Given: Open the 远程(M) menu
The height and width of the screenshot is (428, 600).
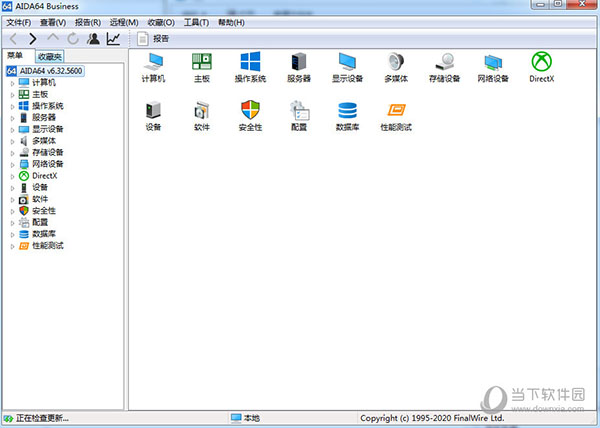Looking at the screenshot, I should 124,23.
